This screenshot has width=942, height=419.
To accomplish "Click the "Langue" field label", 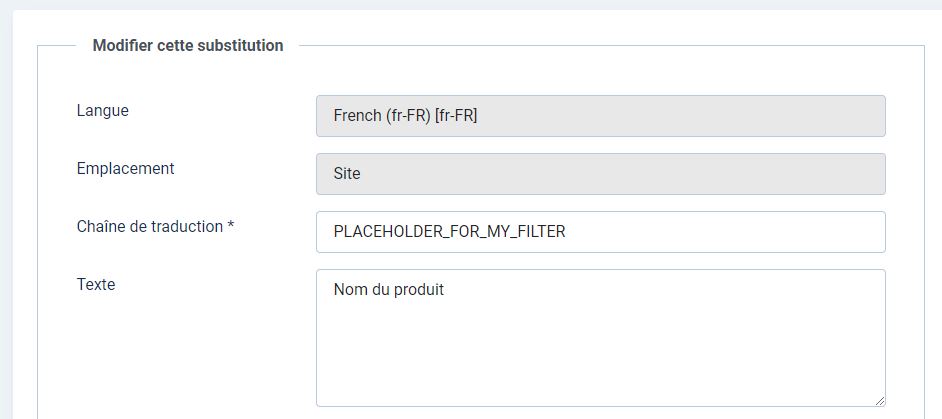I will tap(102, 111).
